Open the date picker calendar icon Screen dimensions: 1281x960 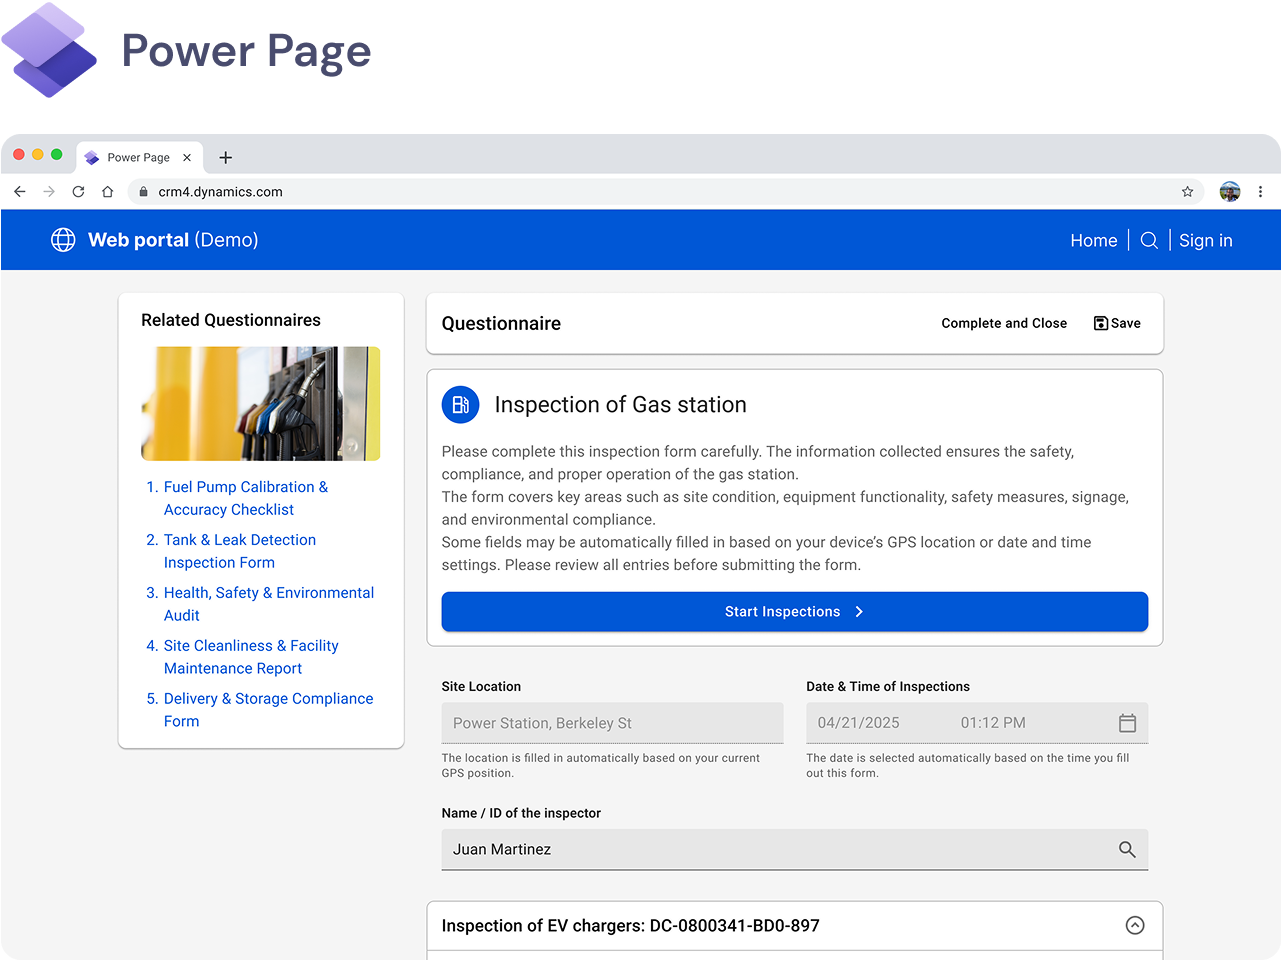(x=1128, y=722)
